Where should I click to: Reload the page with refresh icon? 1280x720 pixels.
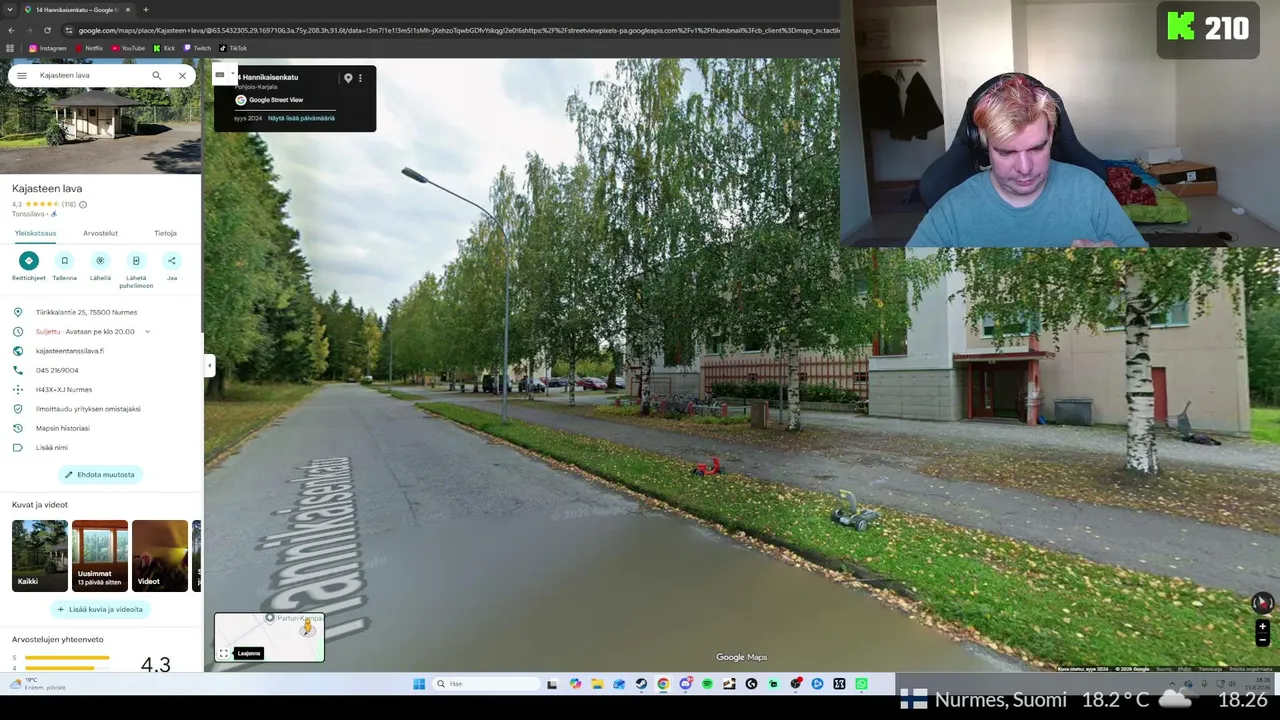tap(47, 30)
